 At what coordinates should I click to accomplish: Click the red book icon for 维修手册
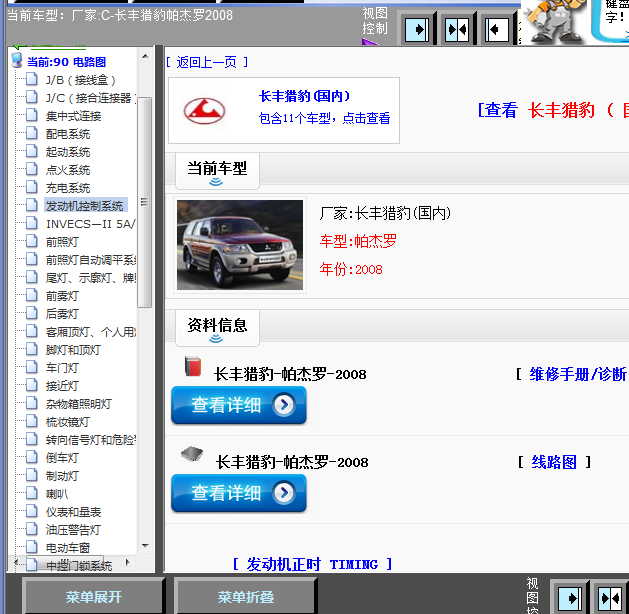(x=193, y=366)
